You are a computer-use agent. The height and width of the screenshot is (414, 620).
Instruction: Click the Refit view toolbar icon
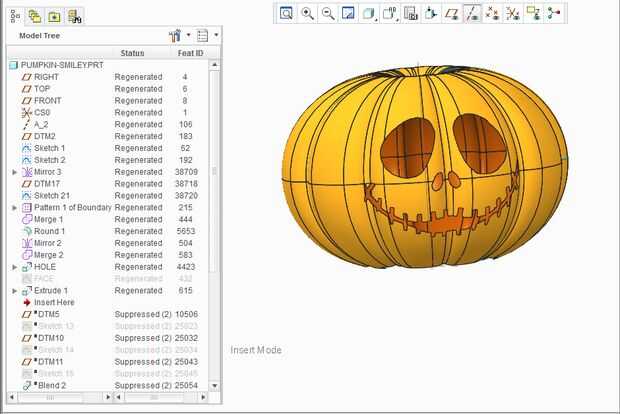click(286, 13)
